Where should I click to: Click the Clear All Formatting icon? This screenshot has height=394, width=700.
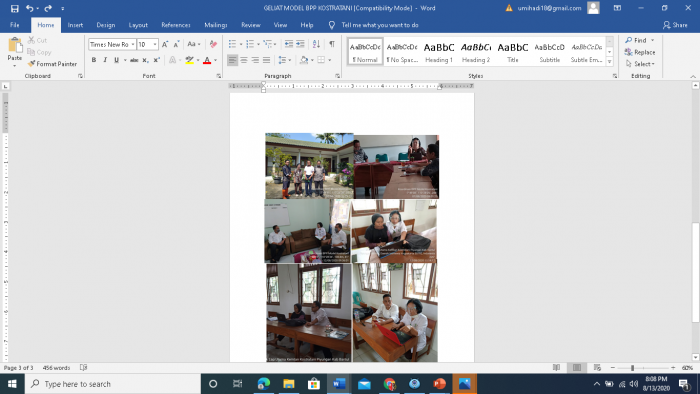click(213, 44)
